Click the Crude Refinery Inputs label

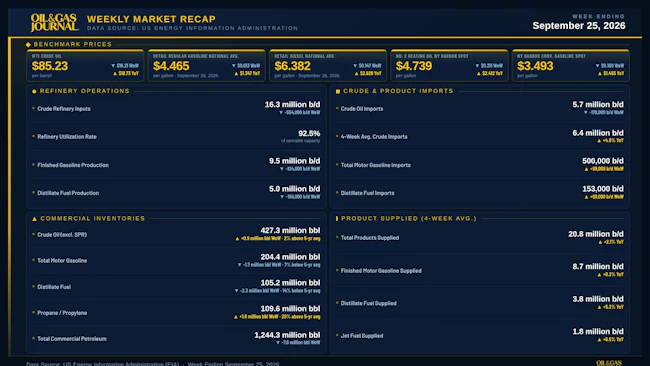click(x=64, y=109)
